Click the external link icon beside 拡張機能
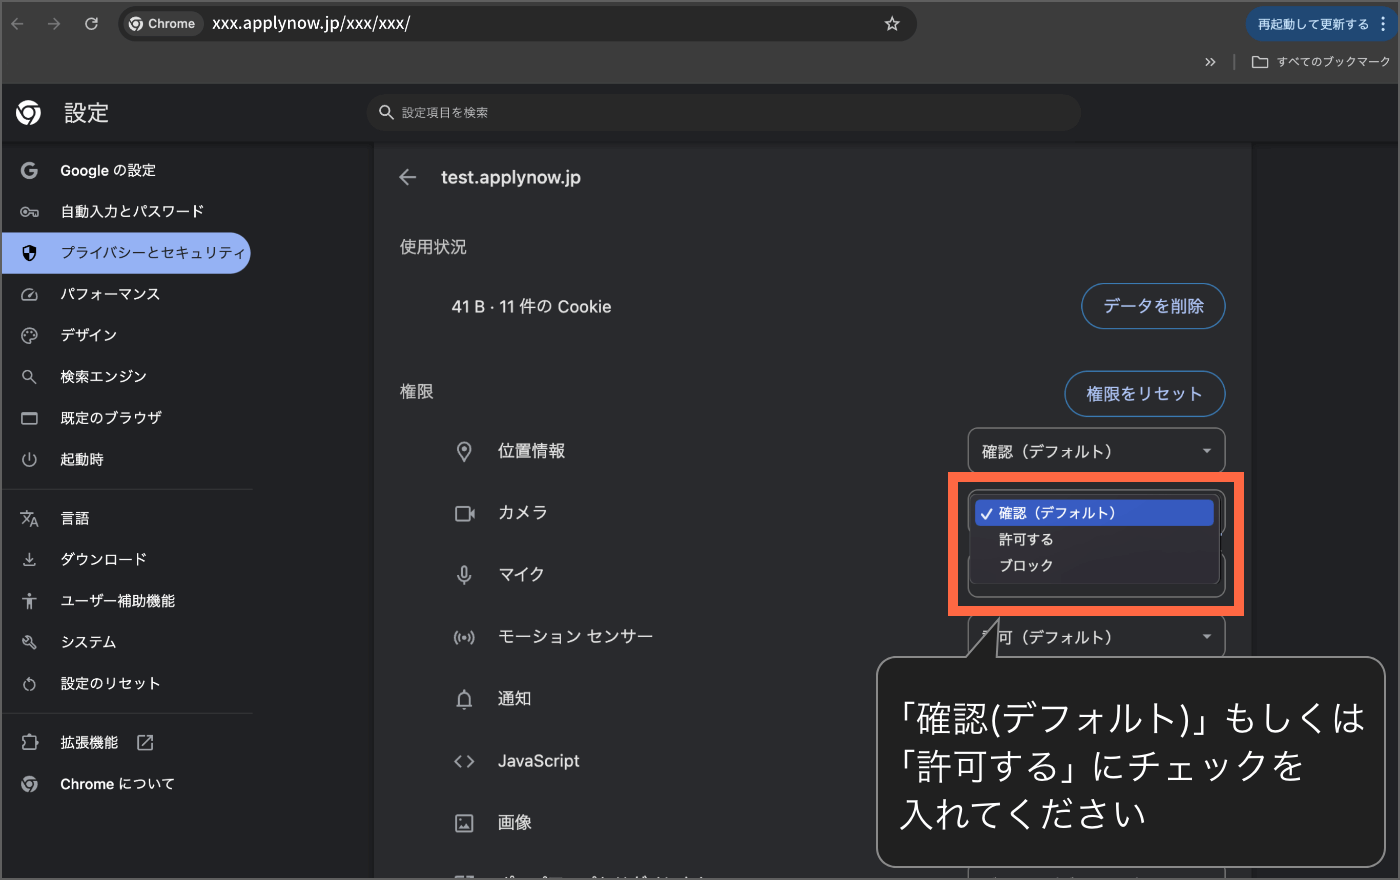 click(x=145, y=742)
